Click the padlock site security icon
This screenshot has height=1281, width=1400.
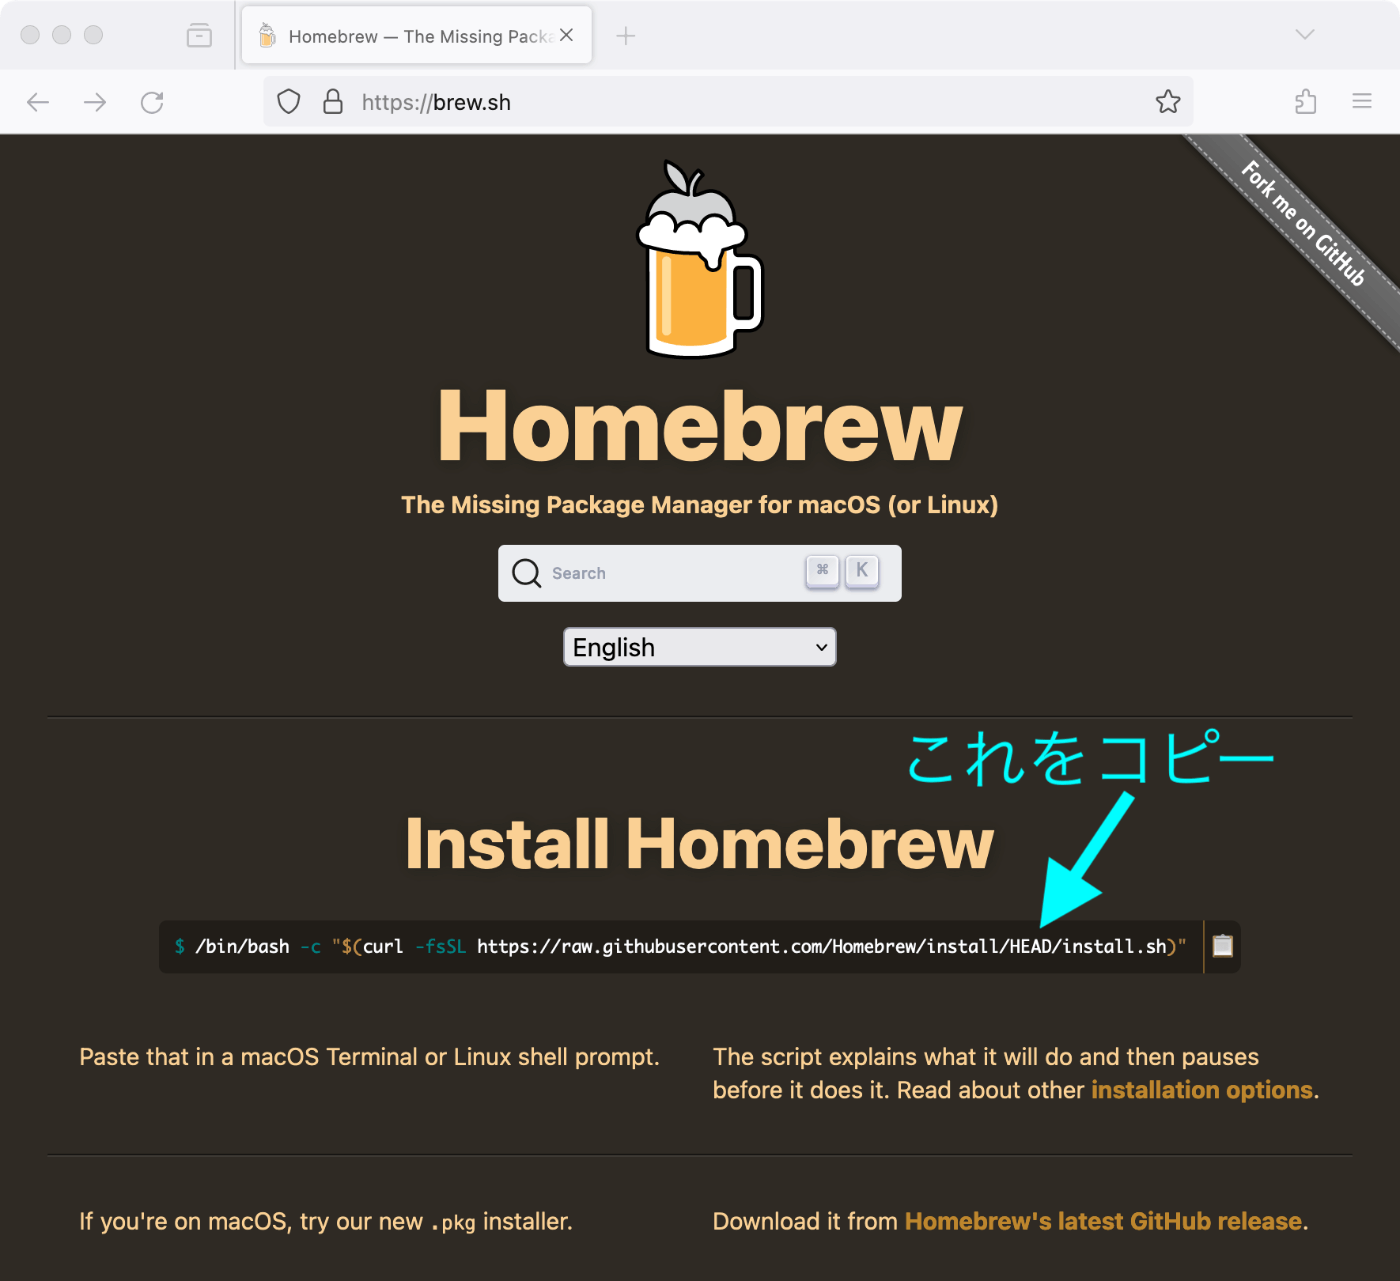tap(333, 102)
